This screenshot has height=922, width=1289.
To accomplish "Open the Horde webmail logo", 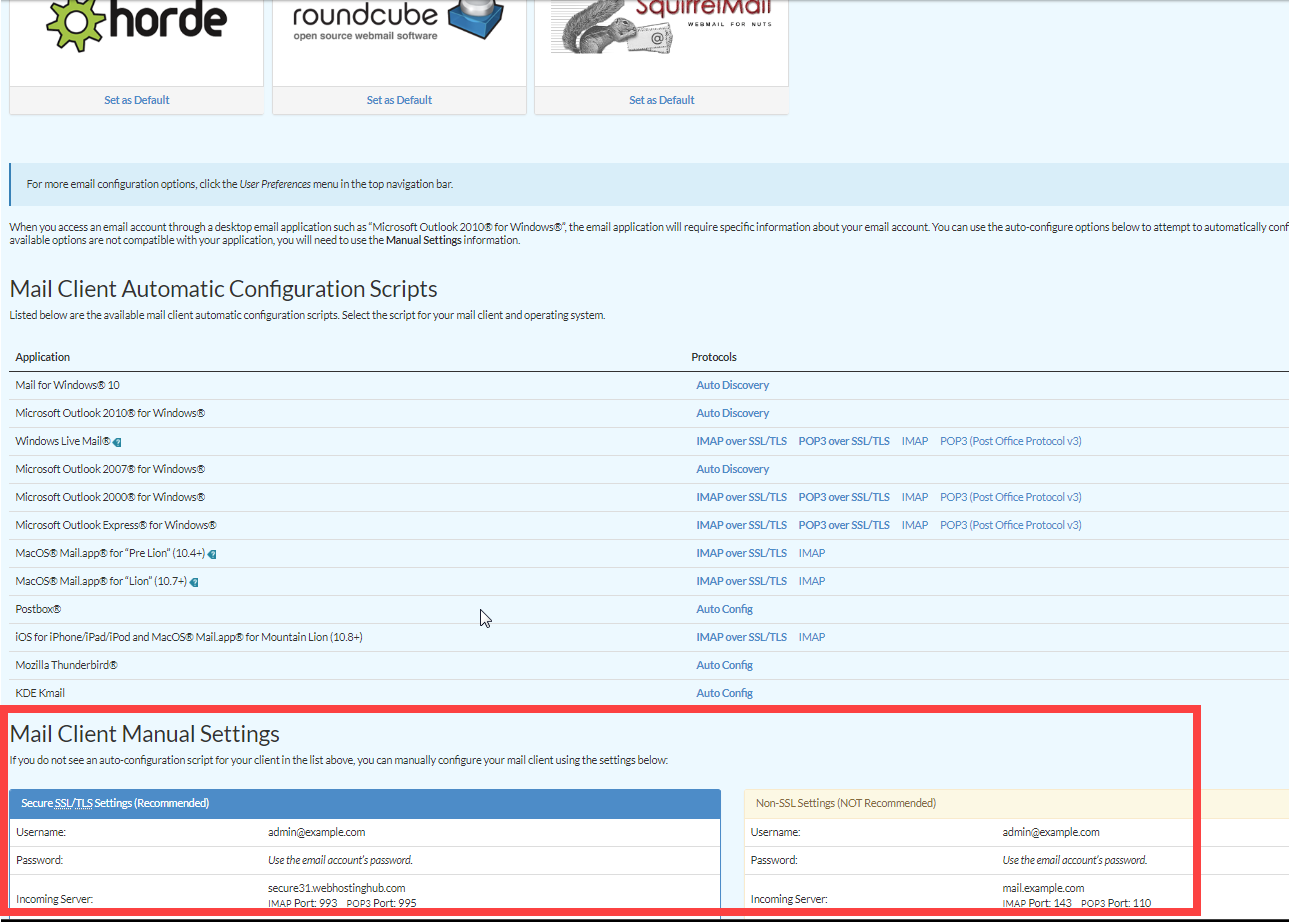I will coord(136,25).
